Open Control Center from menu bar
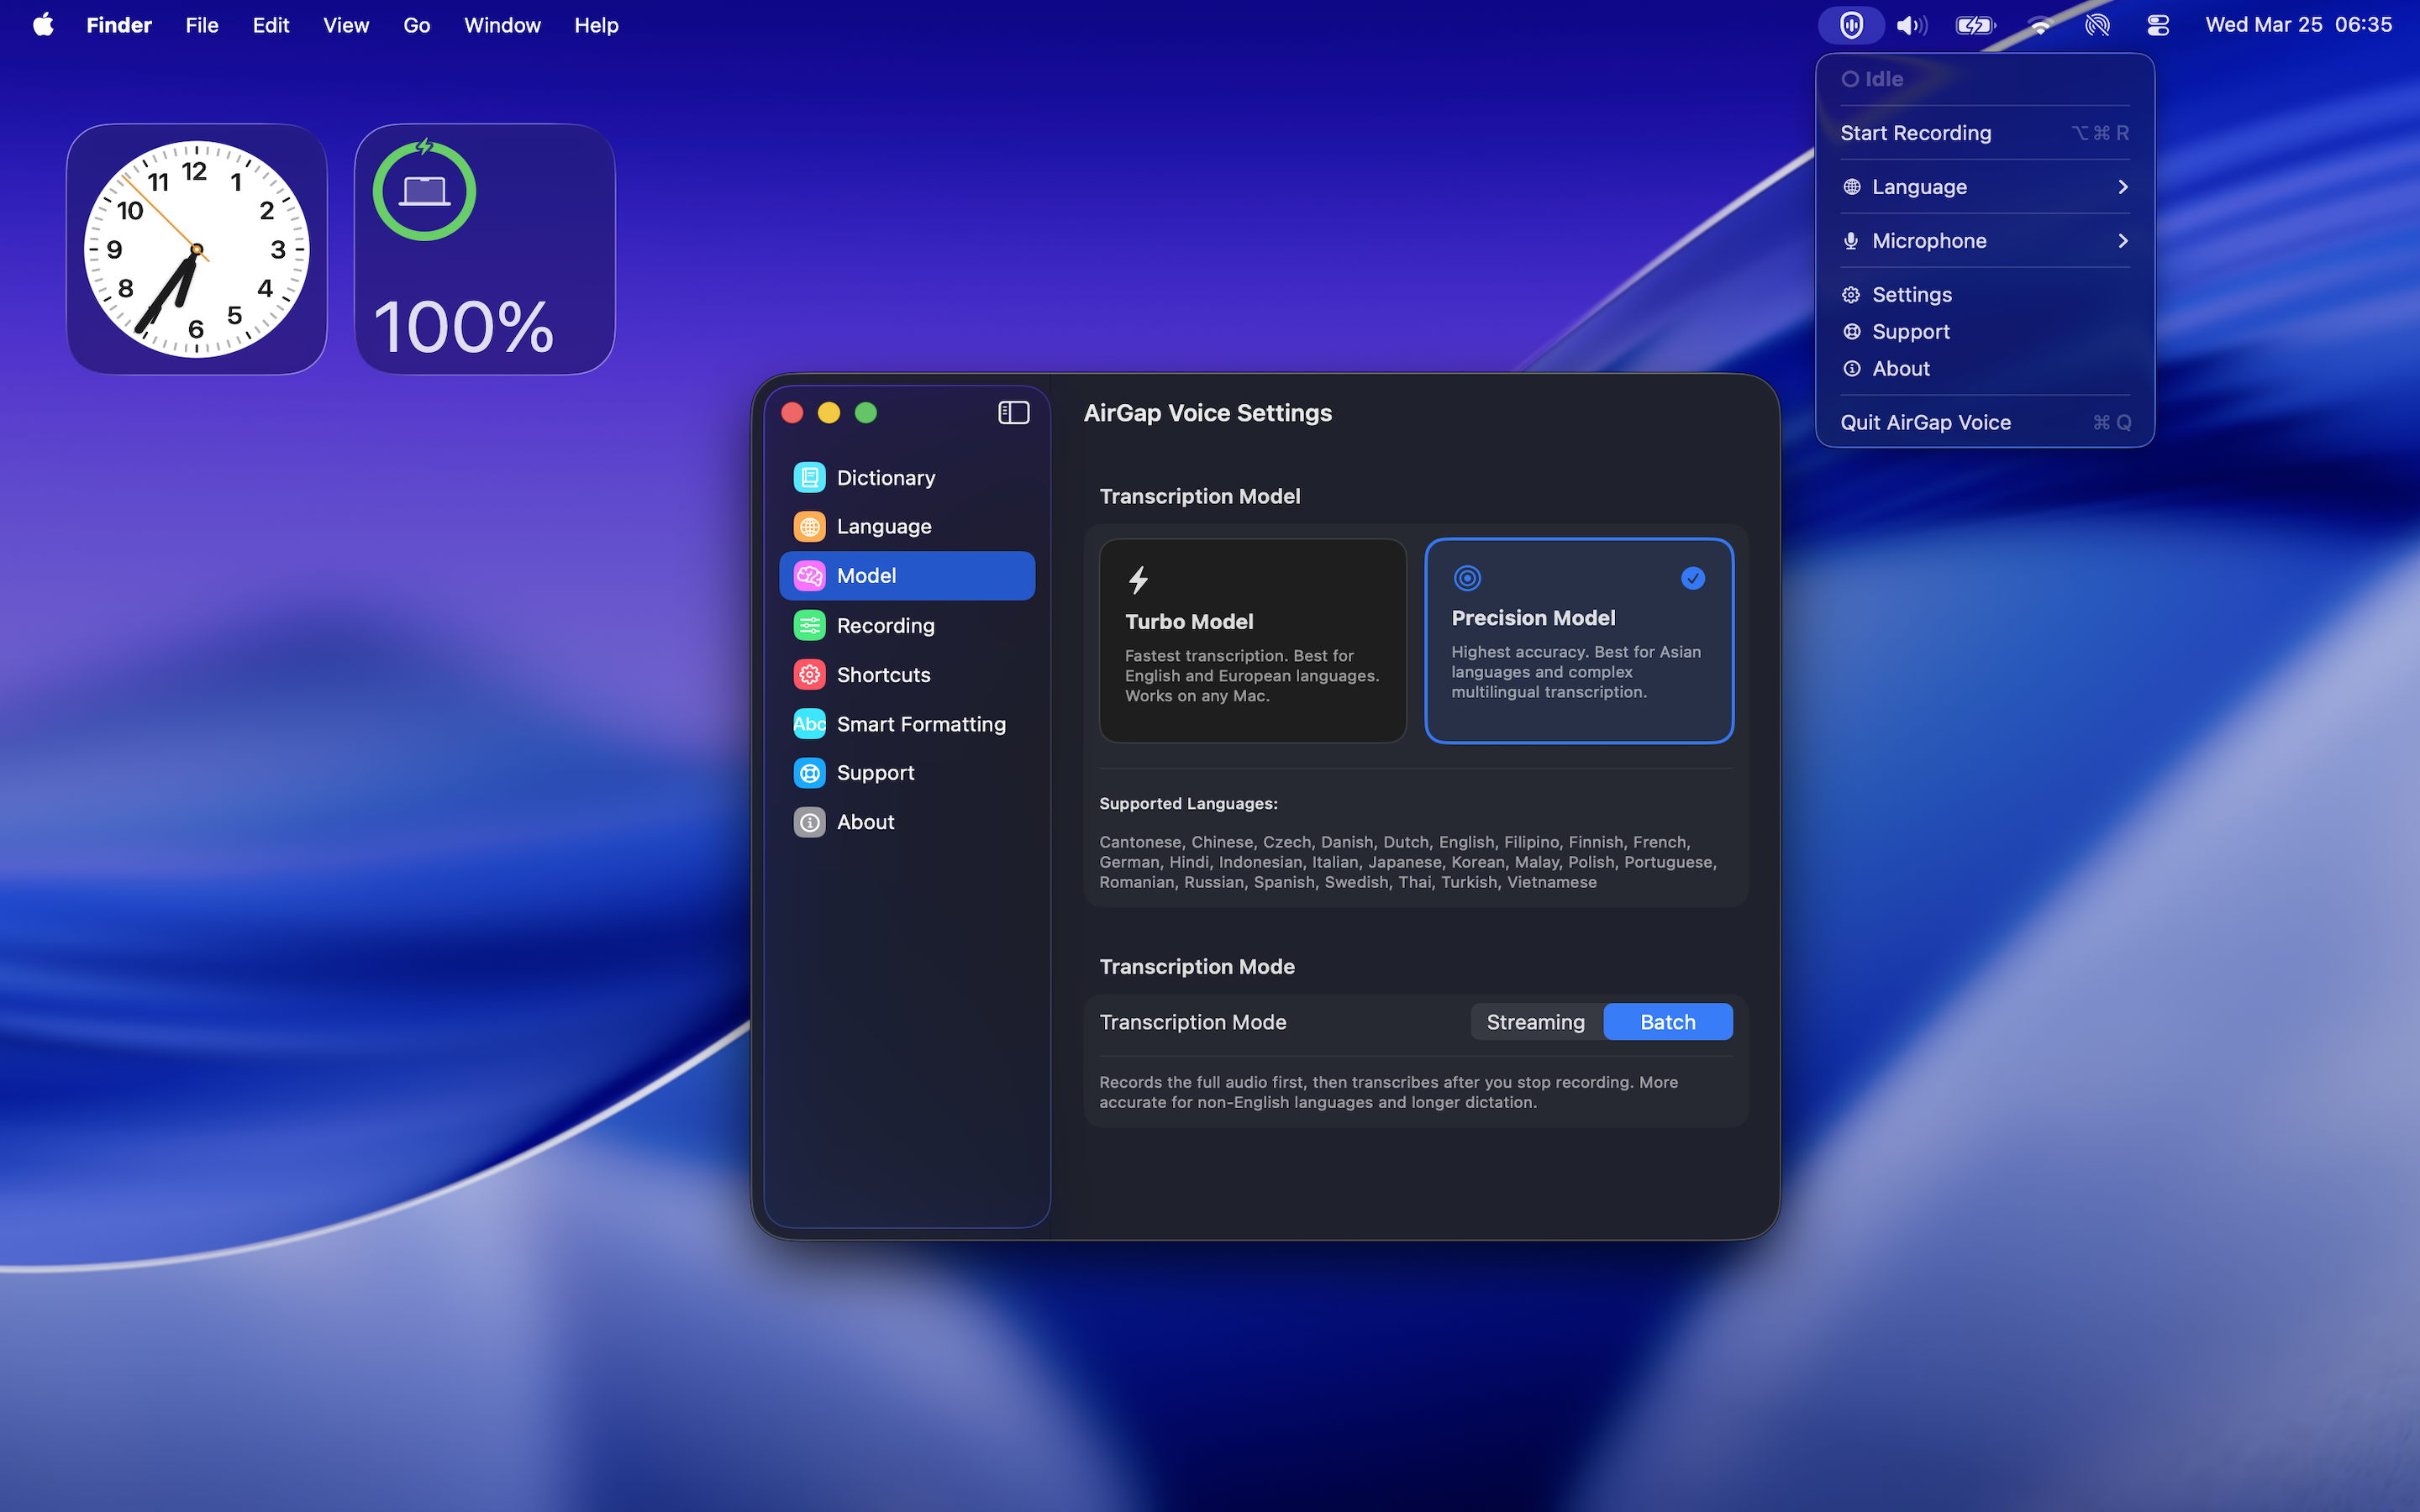The width and height of the screenshot is (2420, 1512). 2158,25
